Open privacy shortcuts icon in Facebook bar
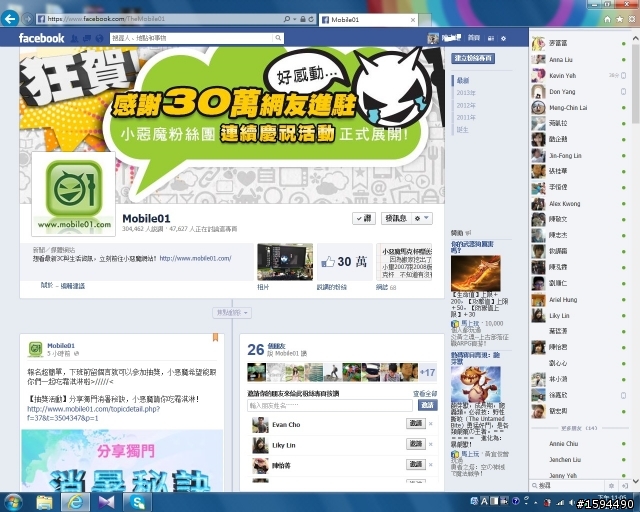This screenshot has height=512, width=640. point(491,38)
